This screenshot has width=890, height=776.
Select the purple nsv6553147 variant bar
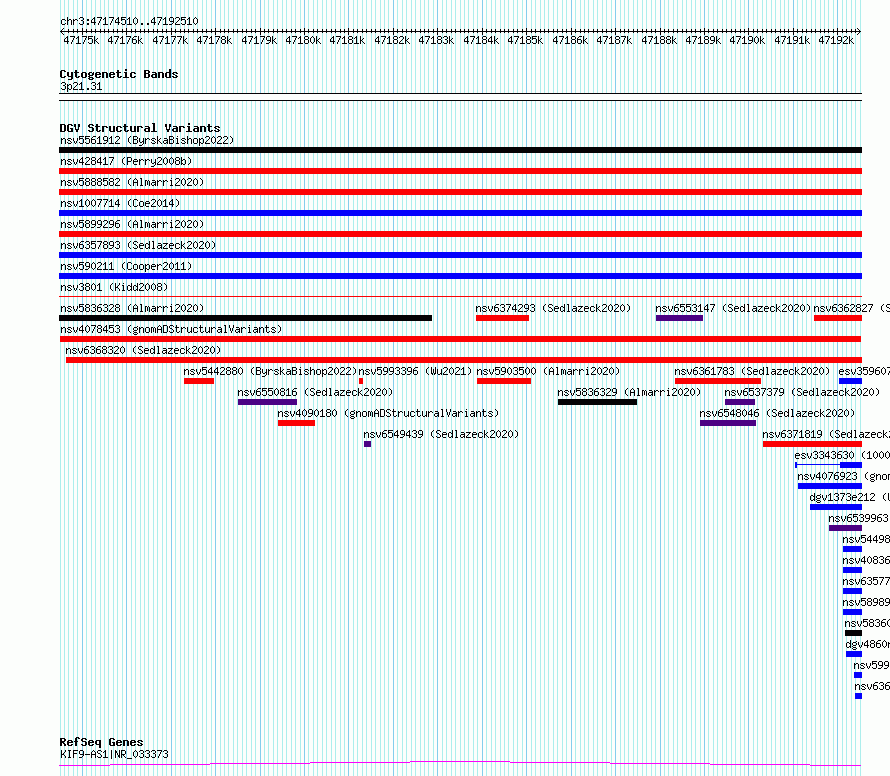pos(679,318)
